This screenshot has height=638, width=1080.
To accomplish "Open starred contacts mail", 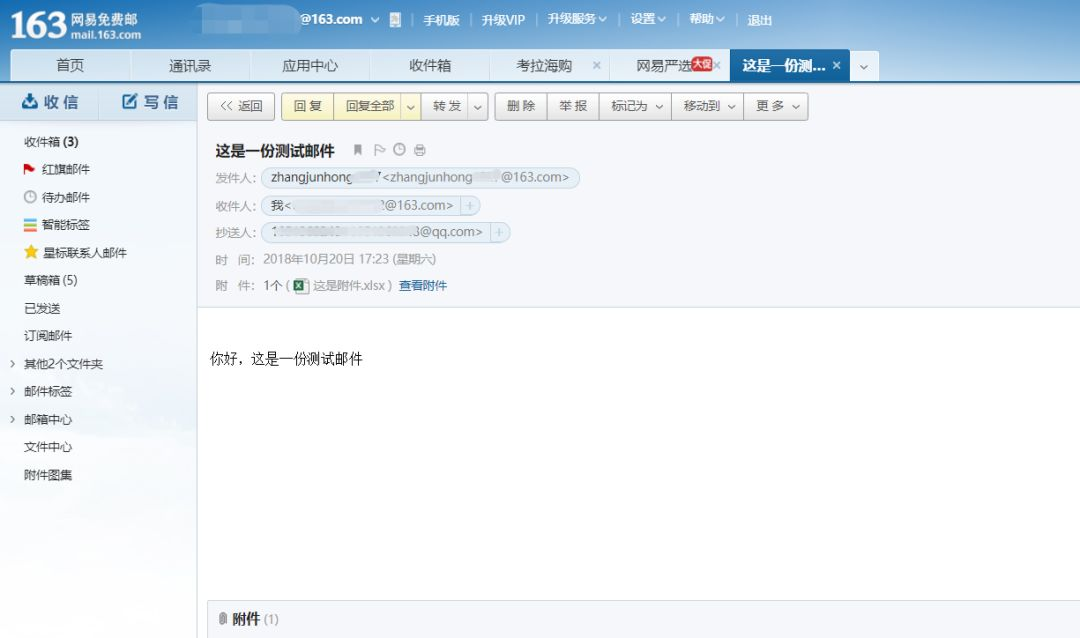I will tap(75, 252).
